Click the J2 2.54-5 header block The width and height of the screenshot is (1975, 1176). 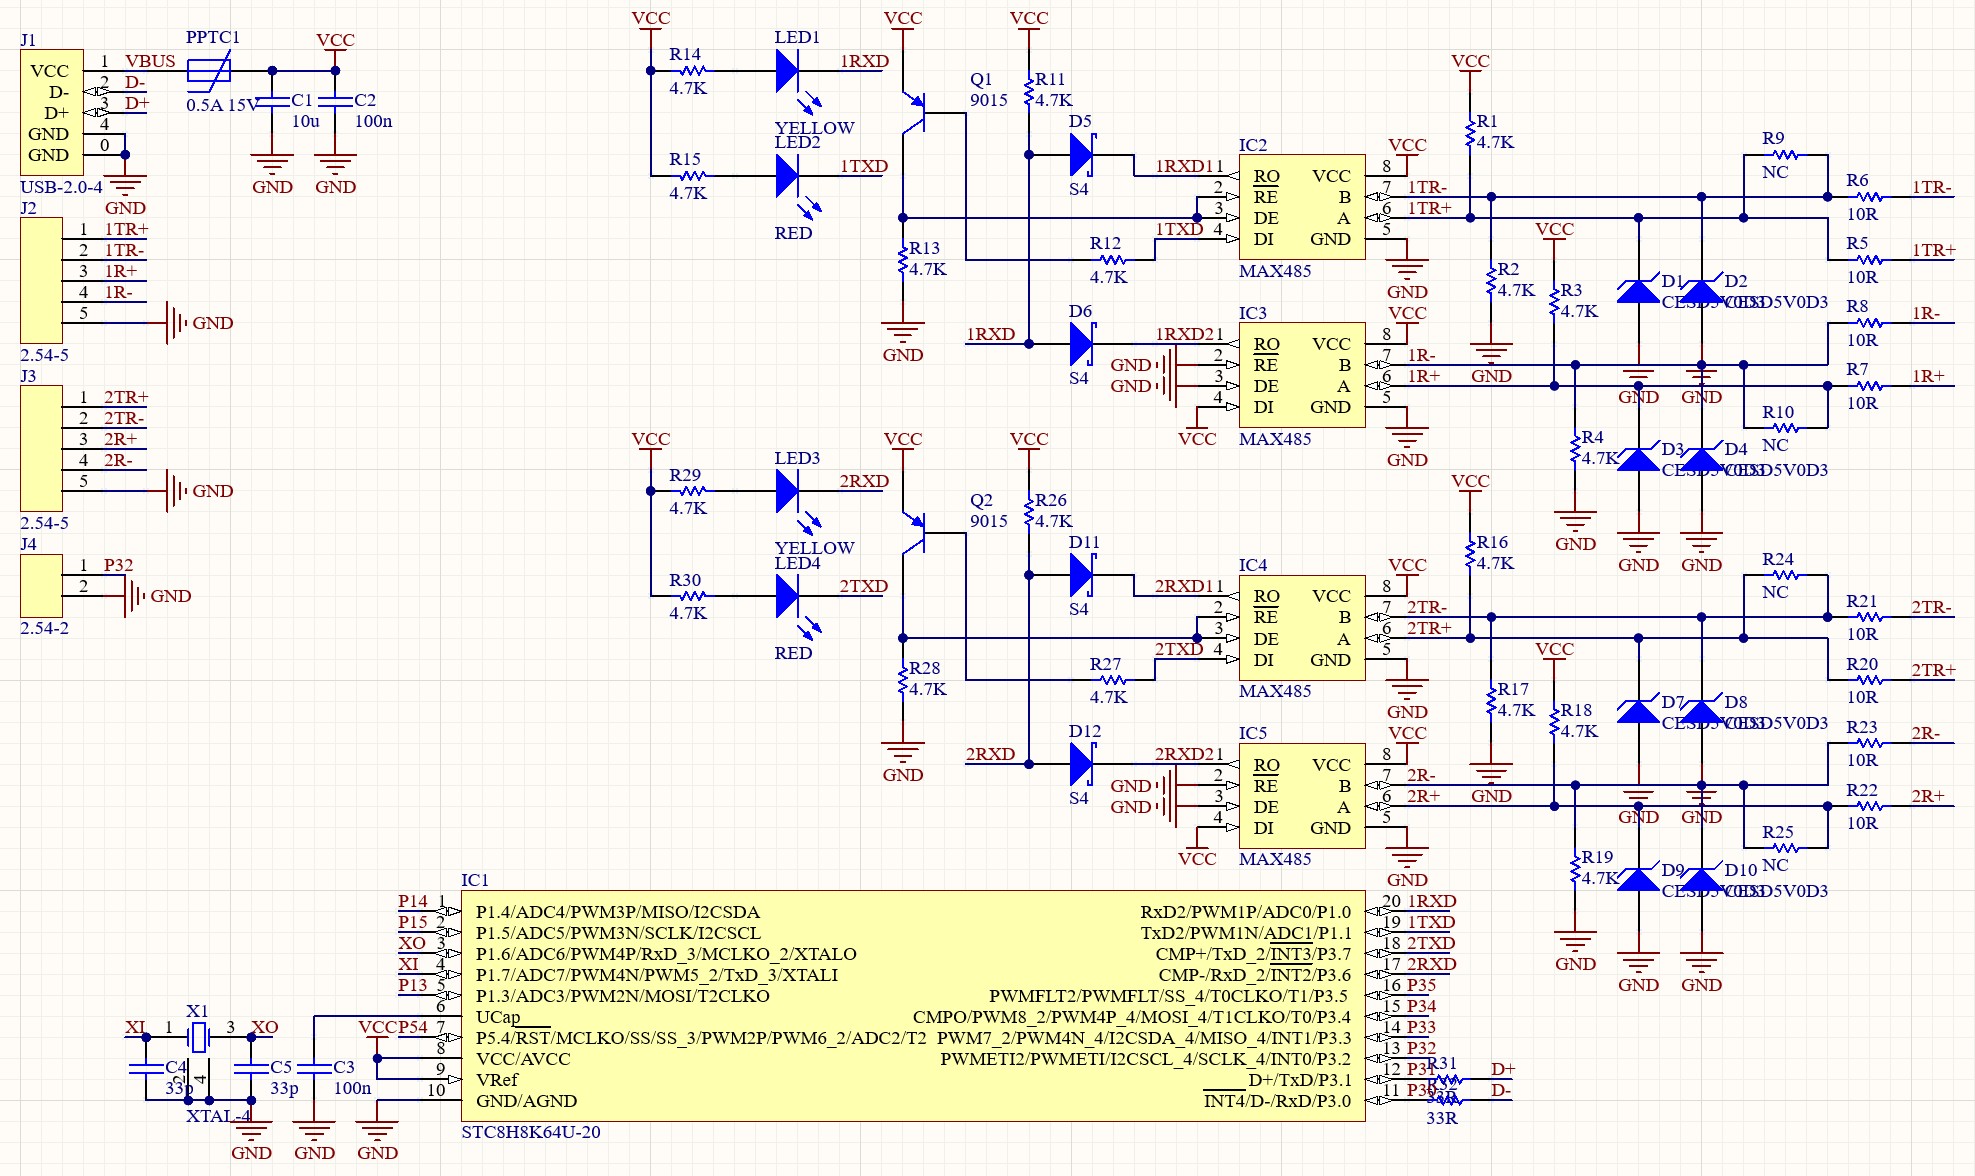point(41,281)
